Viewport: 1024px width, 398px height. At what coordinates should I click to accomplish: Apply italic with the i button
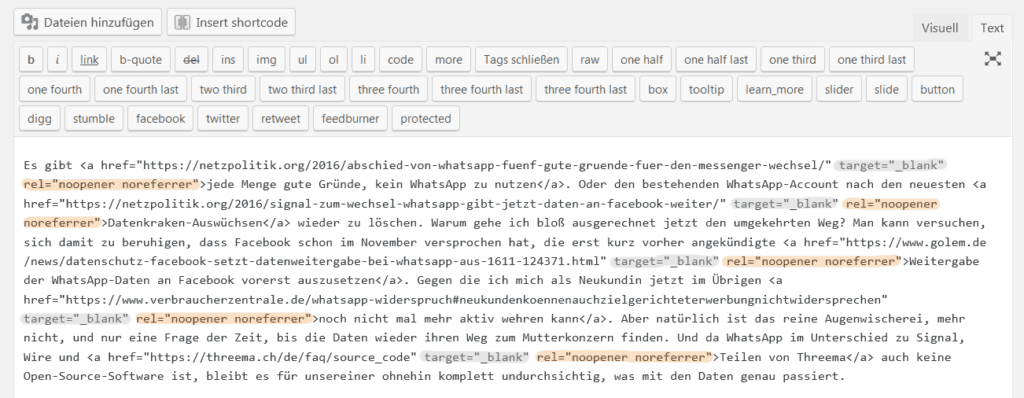point(57,59)
